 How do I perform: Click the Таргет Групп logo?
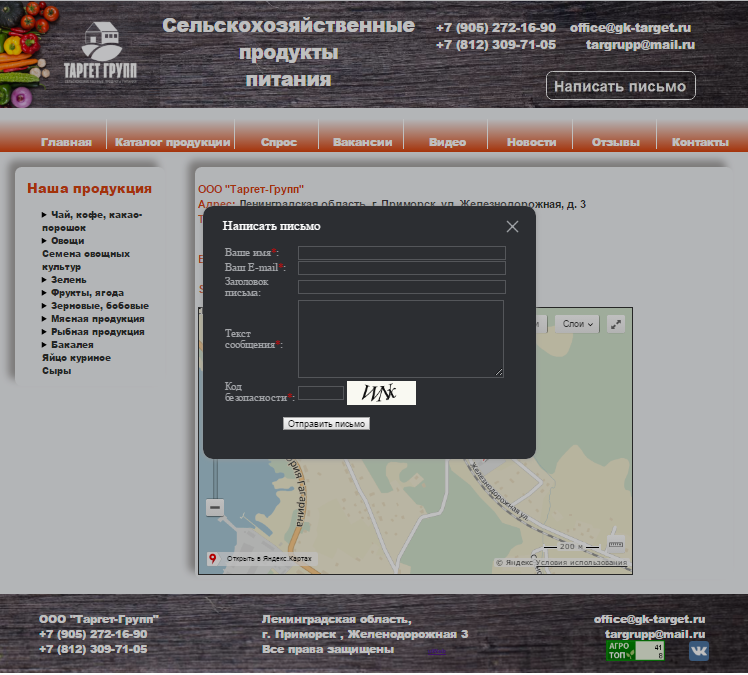pyautogui.click(x=101, y=52)
